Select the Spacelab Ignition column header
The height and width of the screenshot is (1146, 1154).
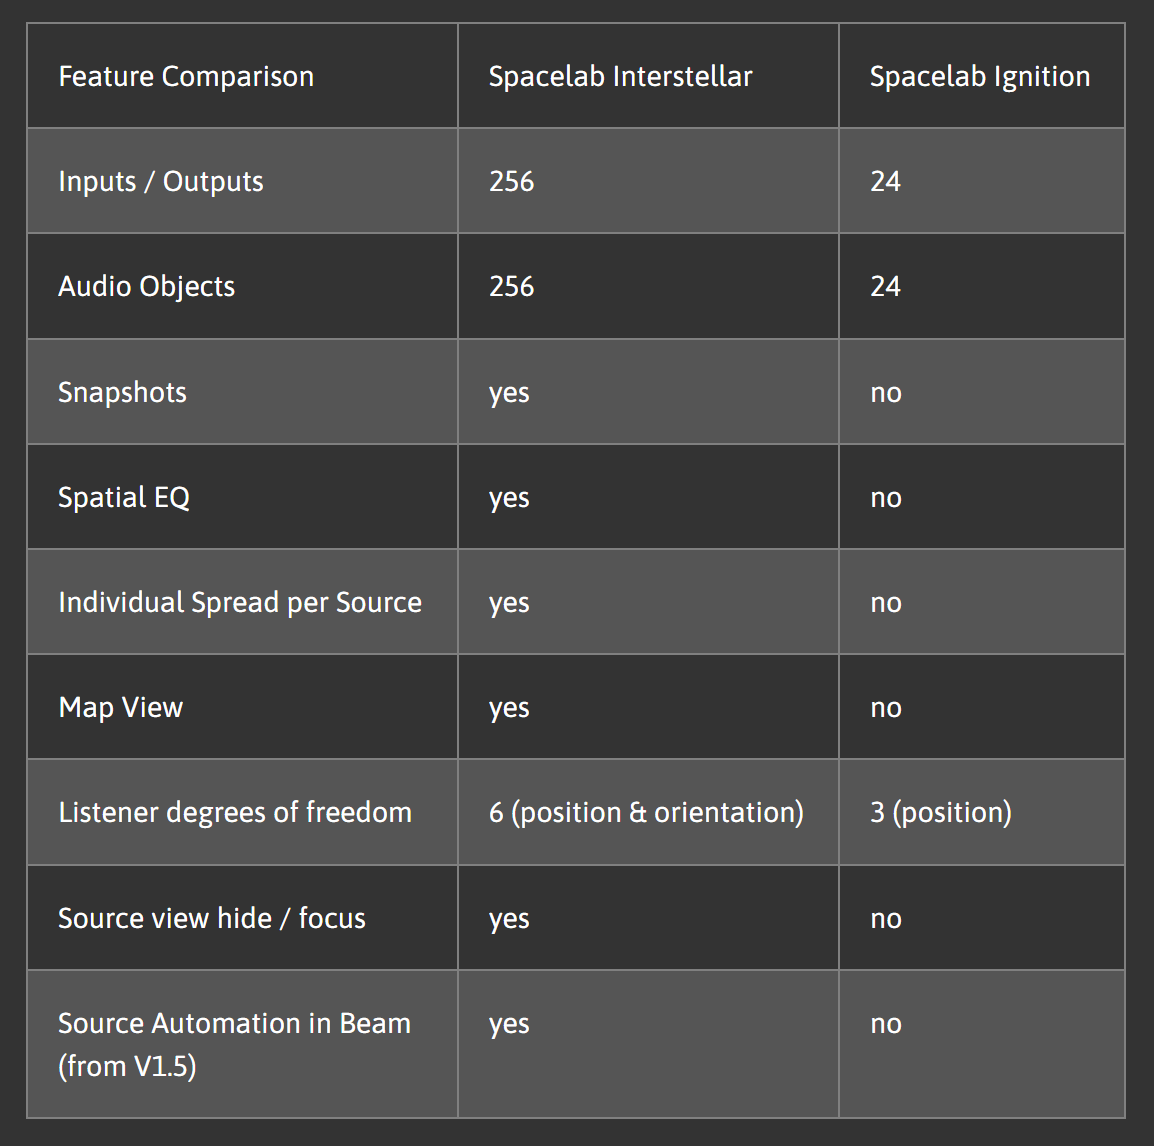(979, 77)
